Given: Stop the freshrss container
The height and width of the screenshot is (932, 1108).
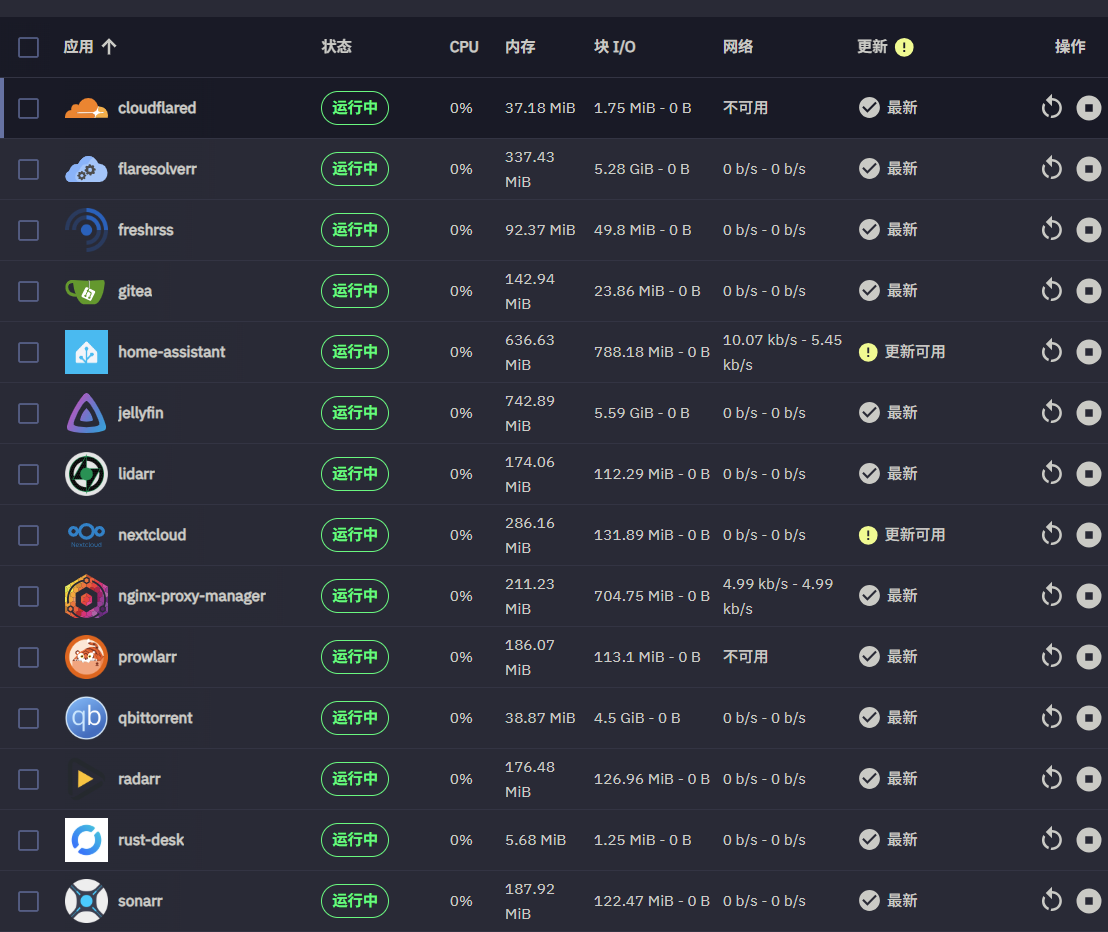Looking at the screenshot, I should 1088,230.
